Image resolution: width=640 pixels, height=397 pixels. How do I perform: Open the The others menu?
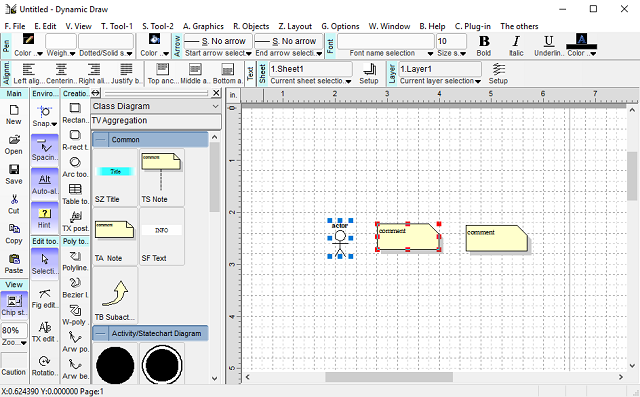tap(519, 26)
